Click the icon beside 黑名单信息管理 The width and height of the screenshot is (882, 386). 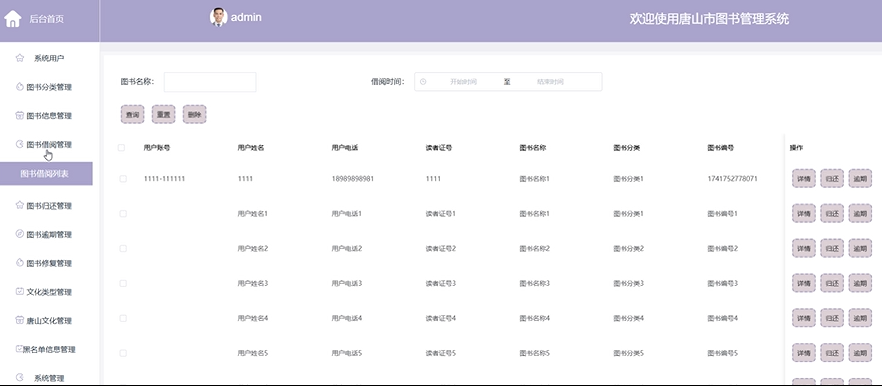tap(19, 349)
